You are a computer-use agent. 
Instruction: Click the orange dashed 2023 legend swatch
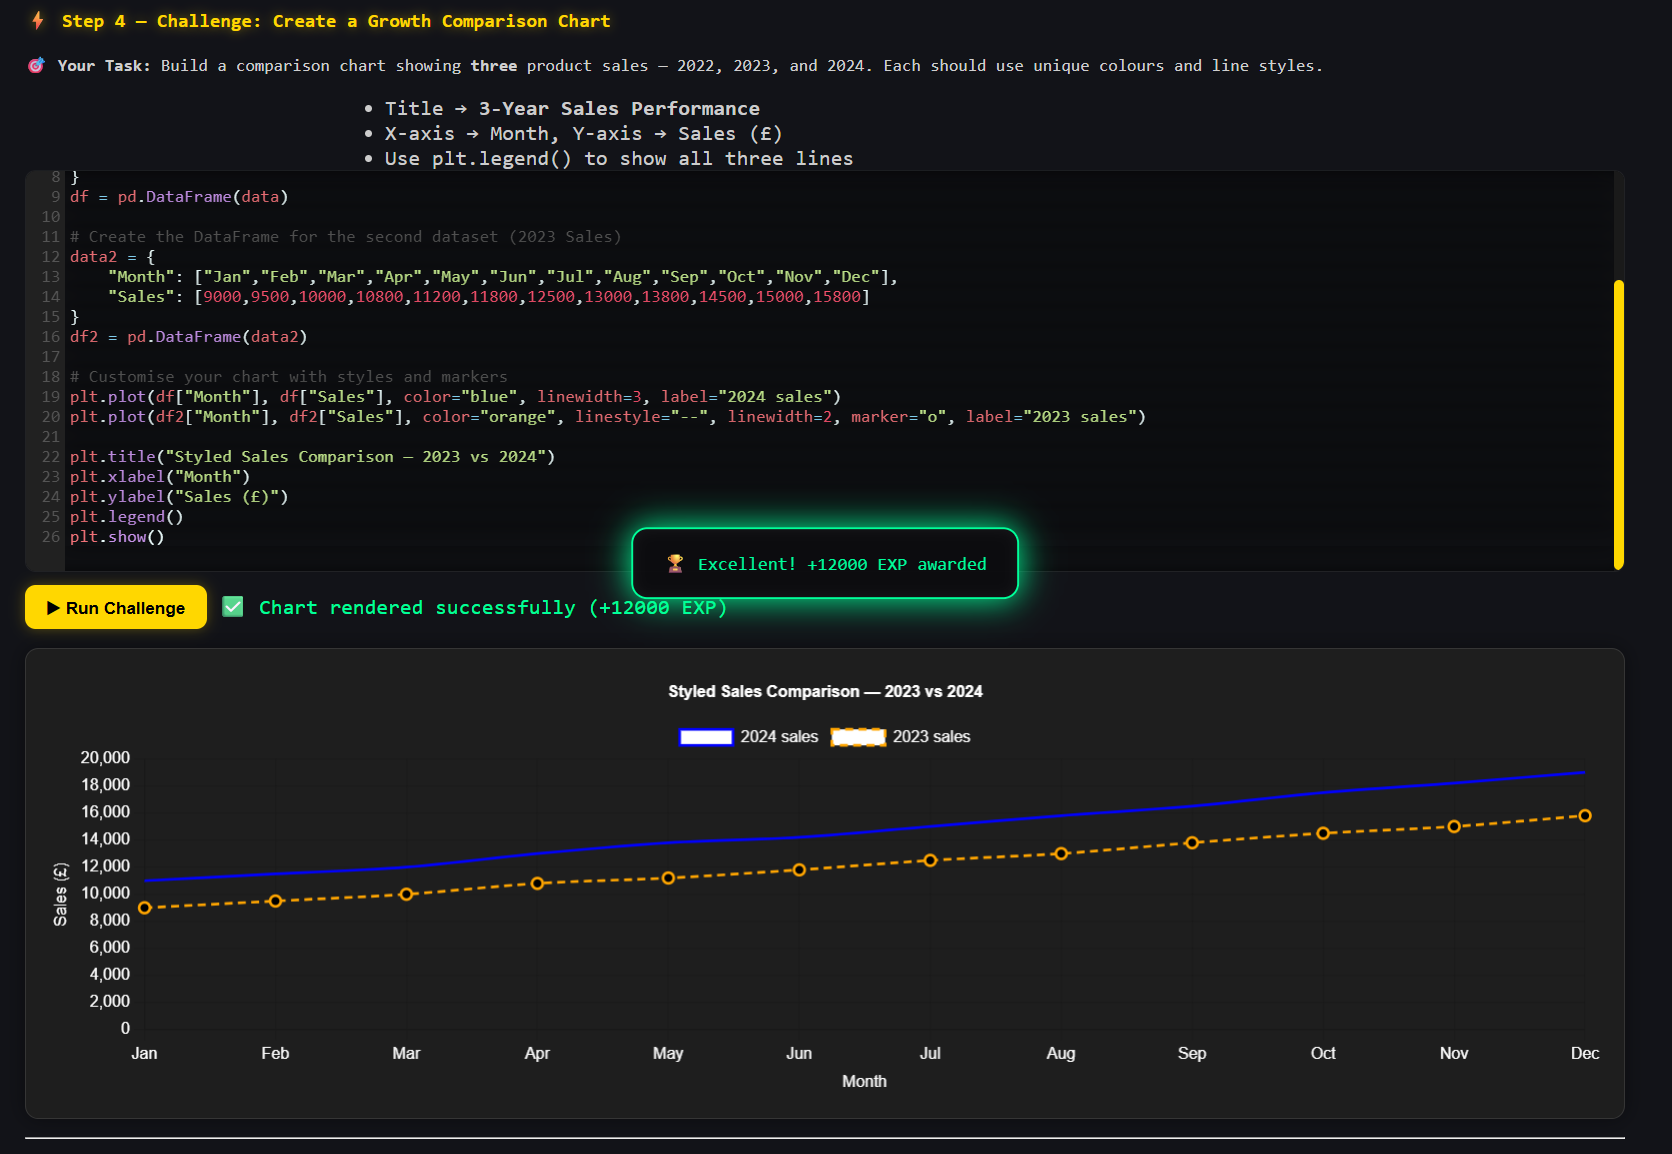858,737
